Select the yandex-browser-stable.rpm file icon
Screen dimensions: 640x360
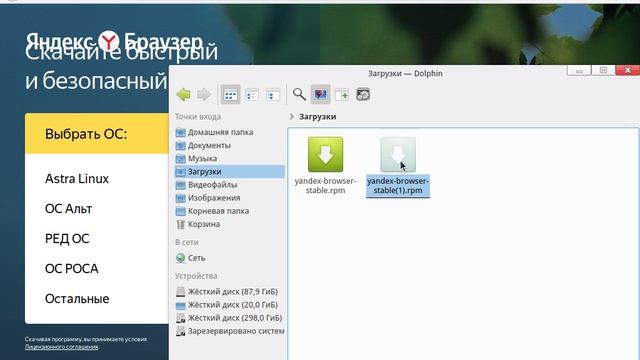click(325, 154)
